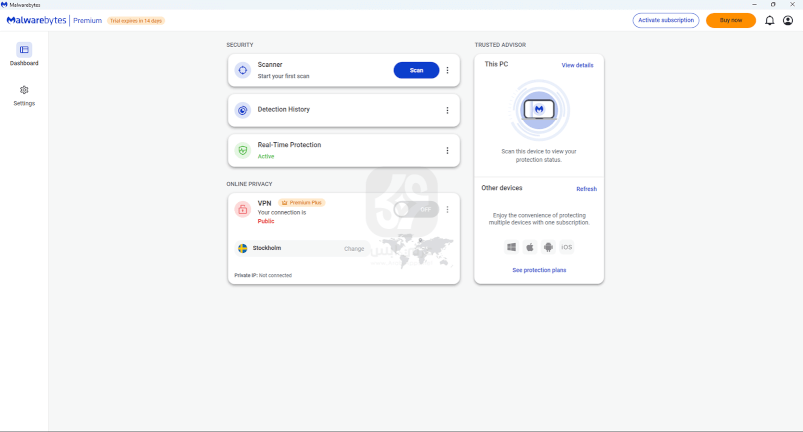This screenshot has height=432, width=803.
Task: Click the Scanner crosshair icon
Action: [x=243, y=70]
